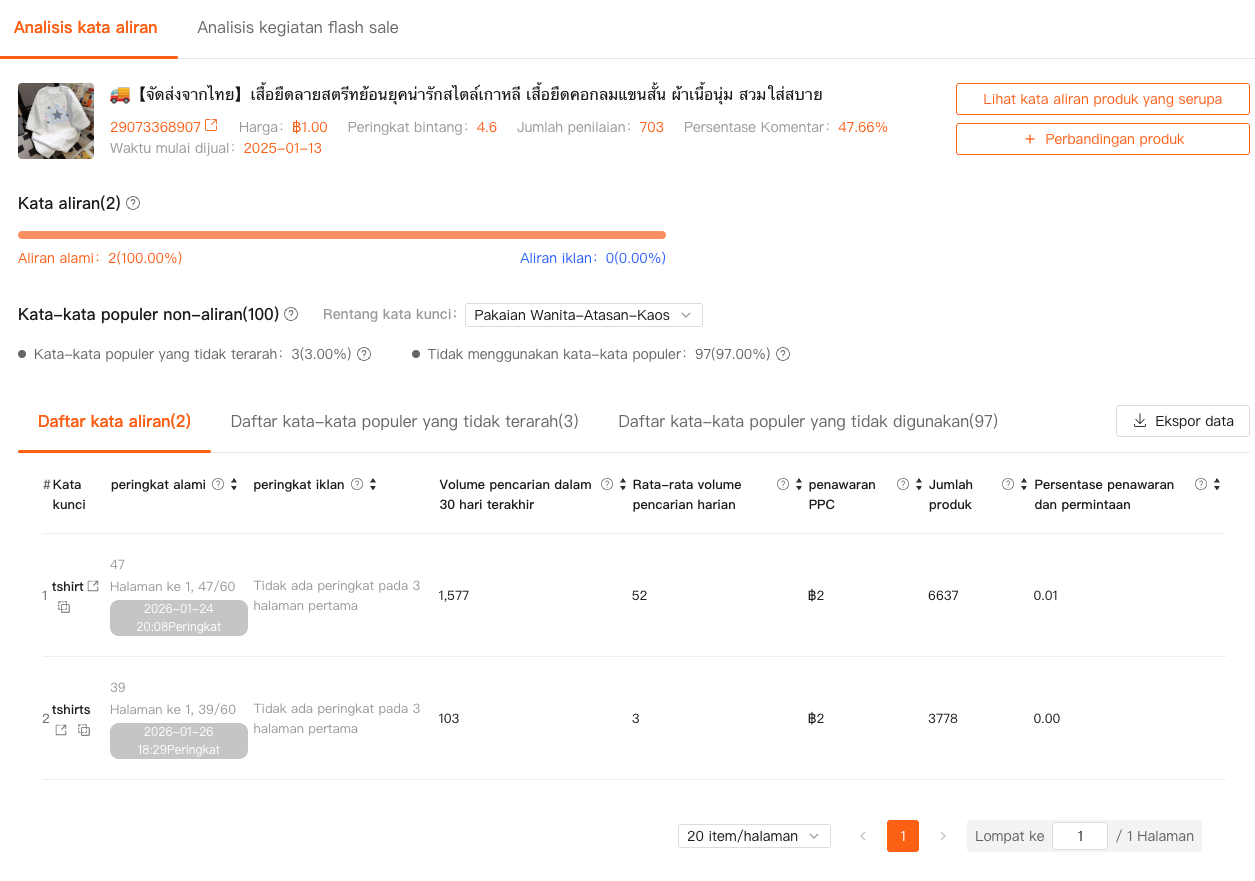Open the external link icon beside product ID 29073368907
Screen dimensions: 1255x881
tap(211, 126)
